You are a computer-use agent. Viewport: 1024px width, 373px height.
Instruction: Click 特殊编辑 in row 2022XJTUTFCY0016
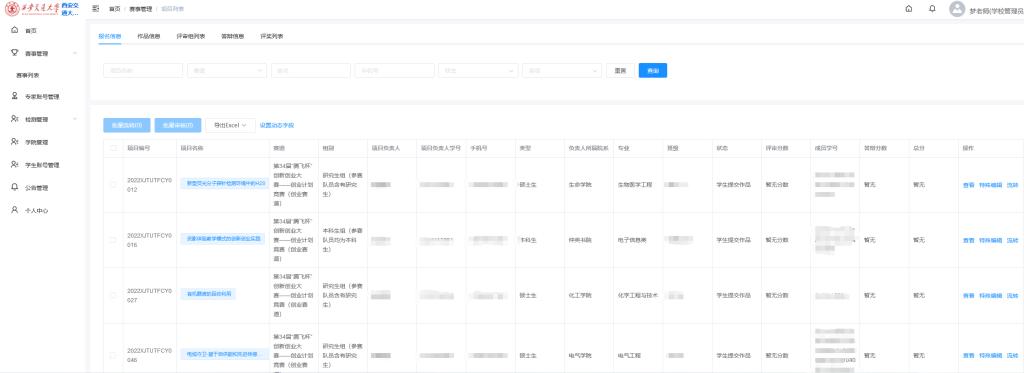(x=991, y=240)
